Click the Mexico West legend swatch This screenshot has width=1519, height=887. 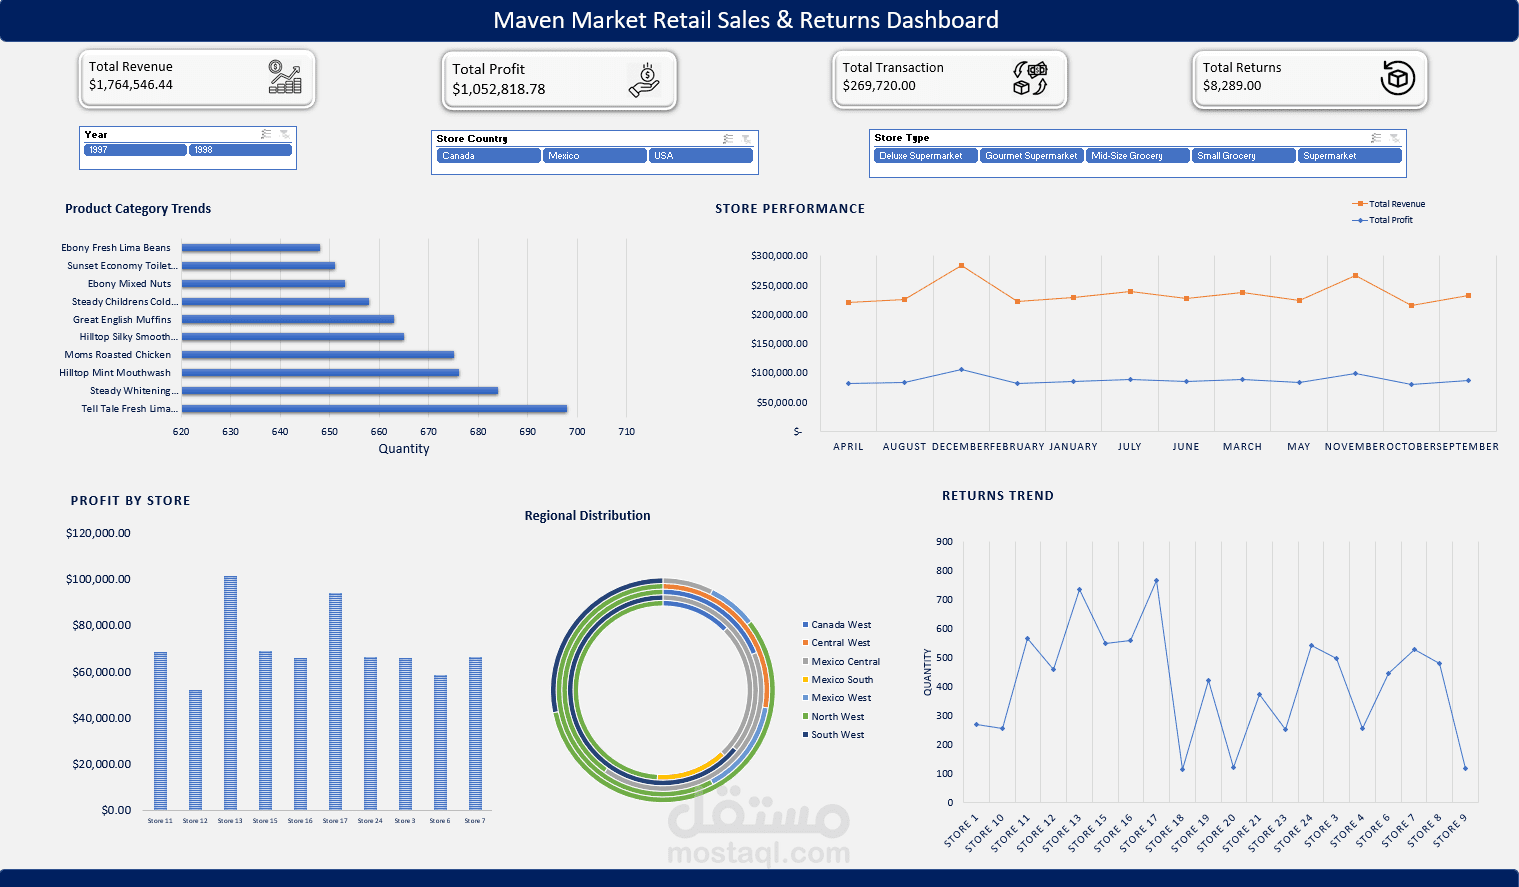point(805,698)
